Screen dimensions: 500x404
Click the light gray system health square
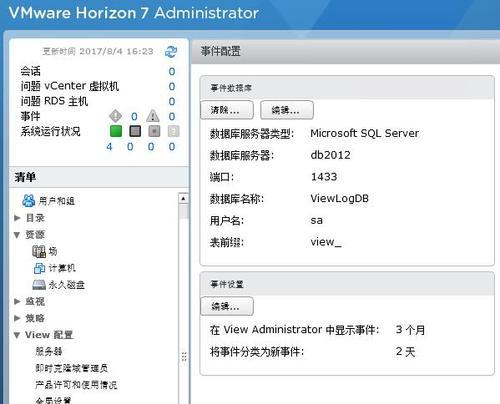pyautogui.click(x=154, y=131)
